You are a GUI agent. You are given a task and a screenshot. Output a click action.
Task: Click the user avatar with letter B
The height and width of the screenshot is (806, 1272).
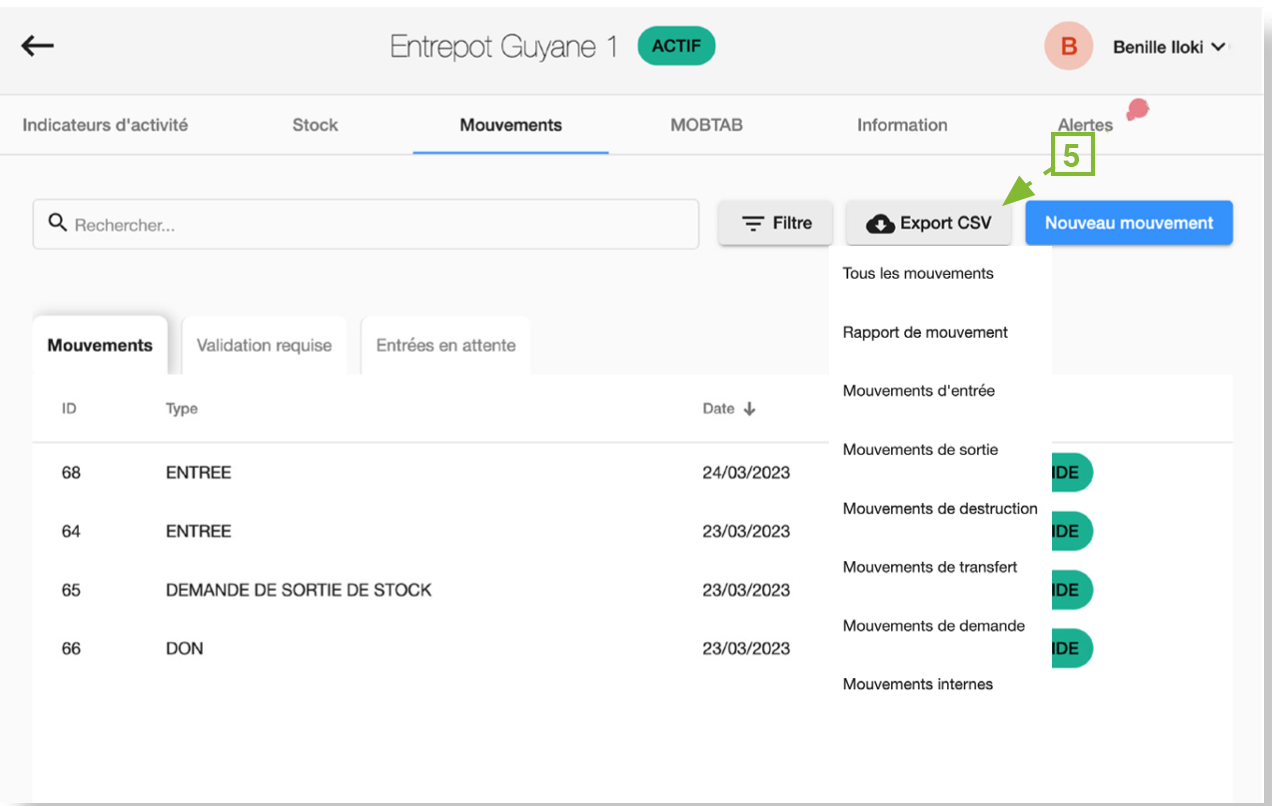1068,47
